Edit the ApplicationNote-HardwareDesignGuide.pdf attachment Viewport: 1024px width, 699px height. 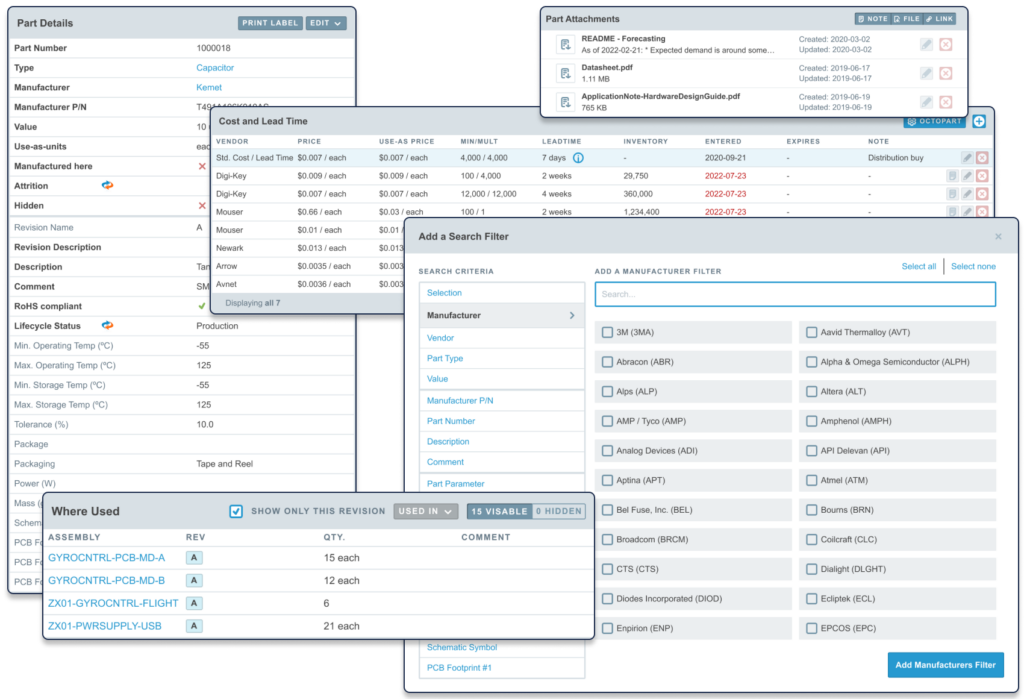(926, 102)
